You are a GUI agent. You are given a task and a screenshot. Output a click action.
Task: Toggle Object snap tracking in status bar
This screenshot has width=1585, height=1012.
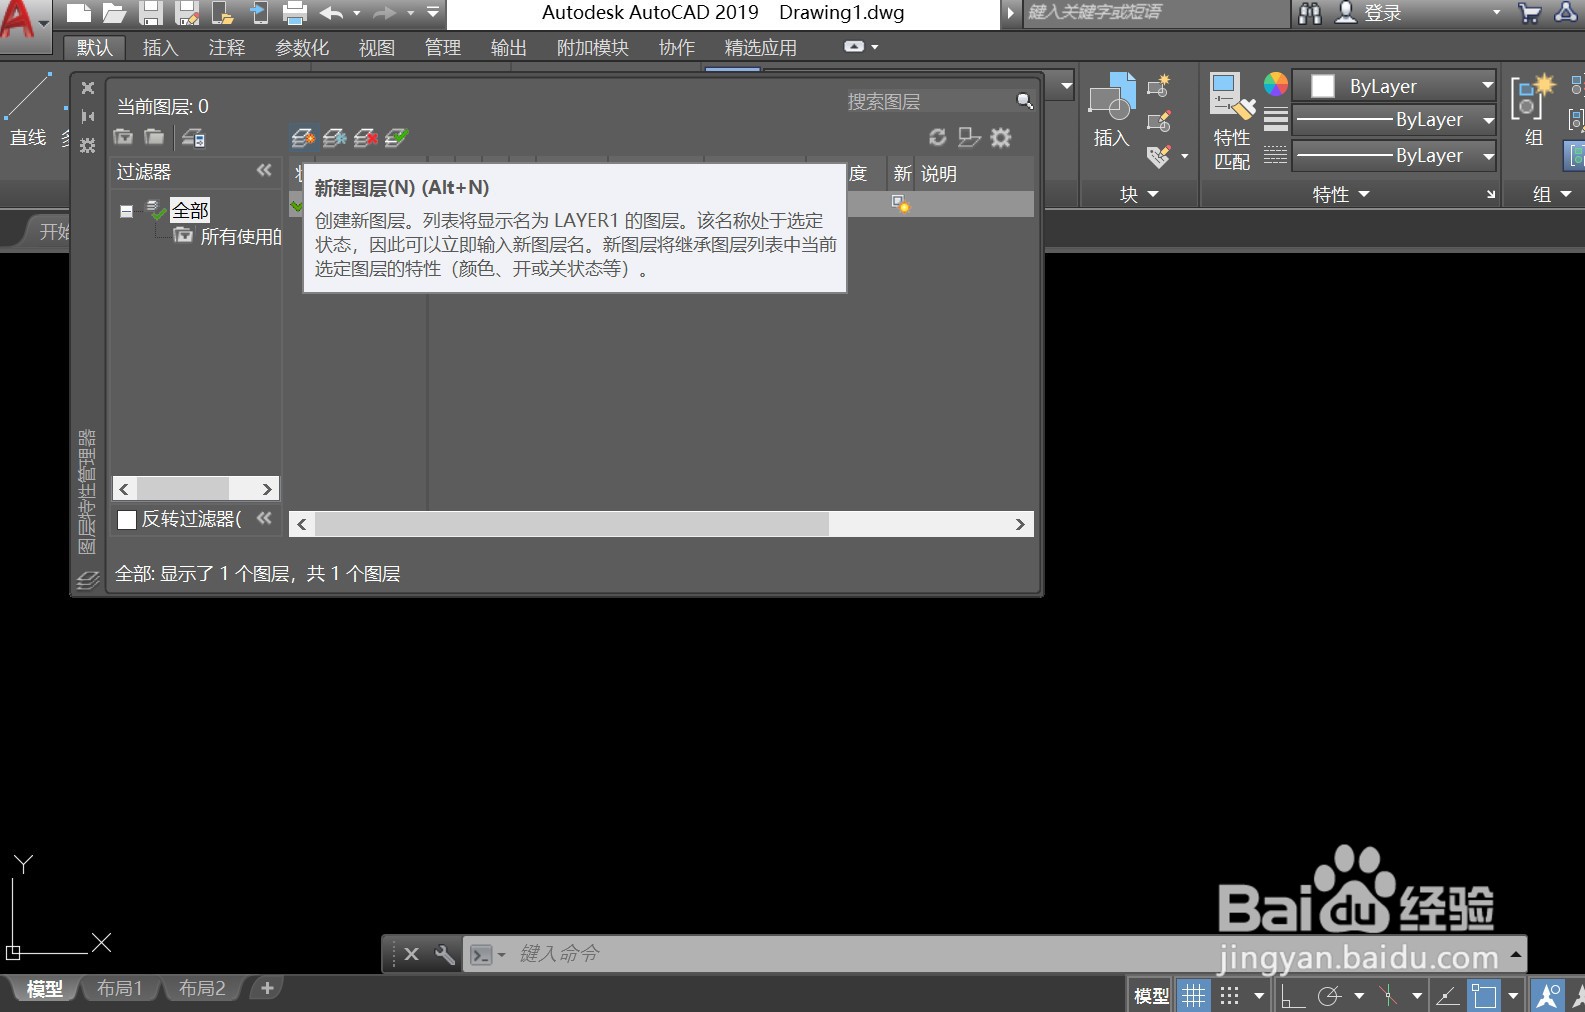tap(1447, 995)
